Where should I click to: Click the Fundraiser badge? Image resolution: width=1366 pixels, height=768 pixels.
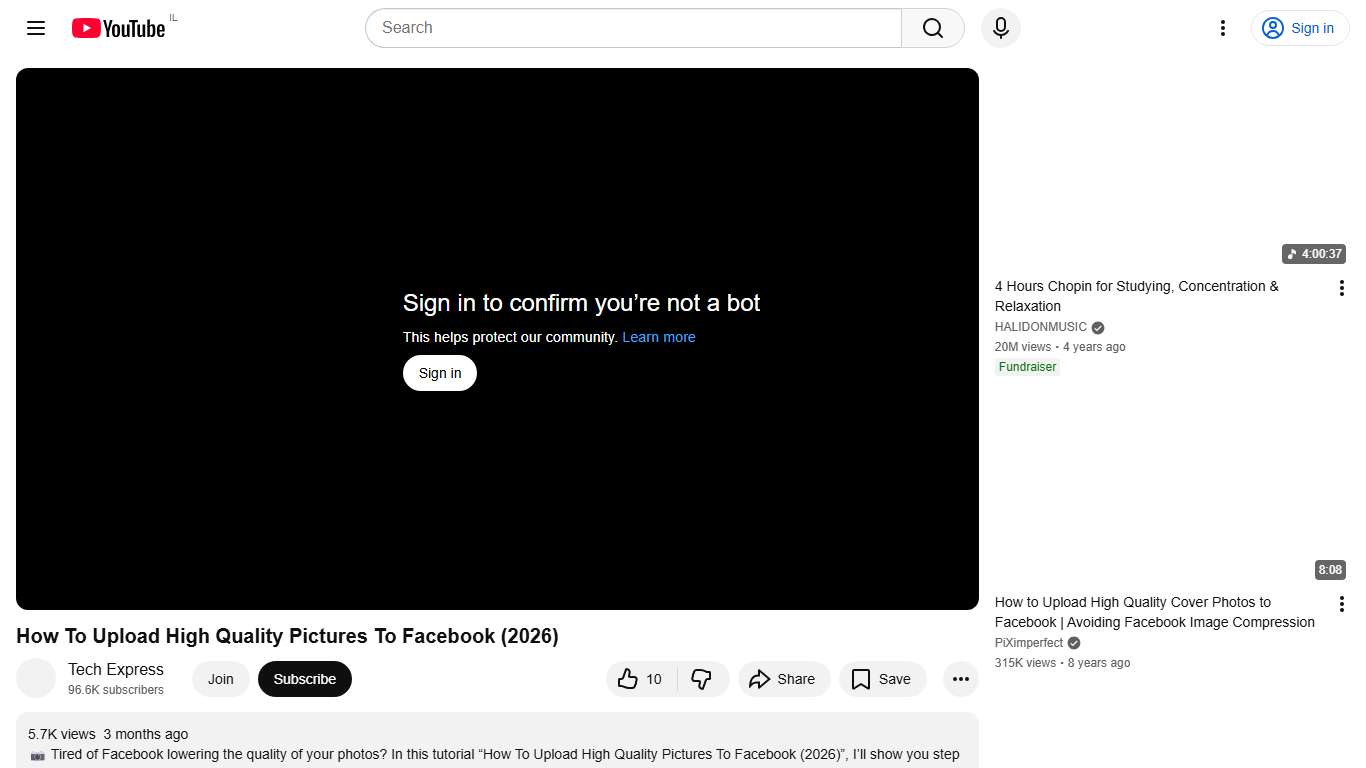1027,367
